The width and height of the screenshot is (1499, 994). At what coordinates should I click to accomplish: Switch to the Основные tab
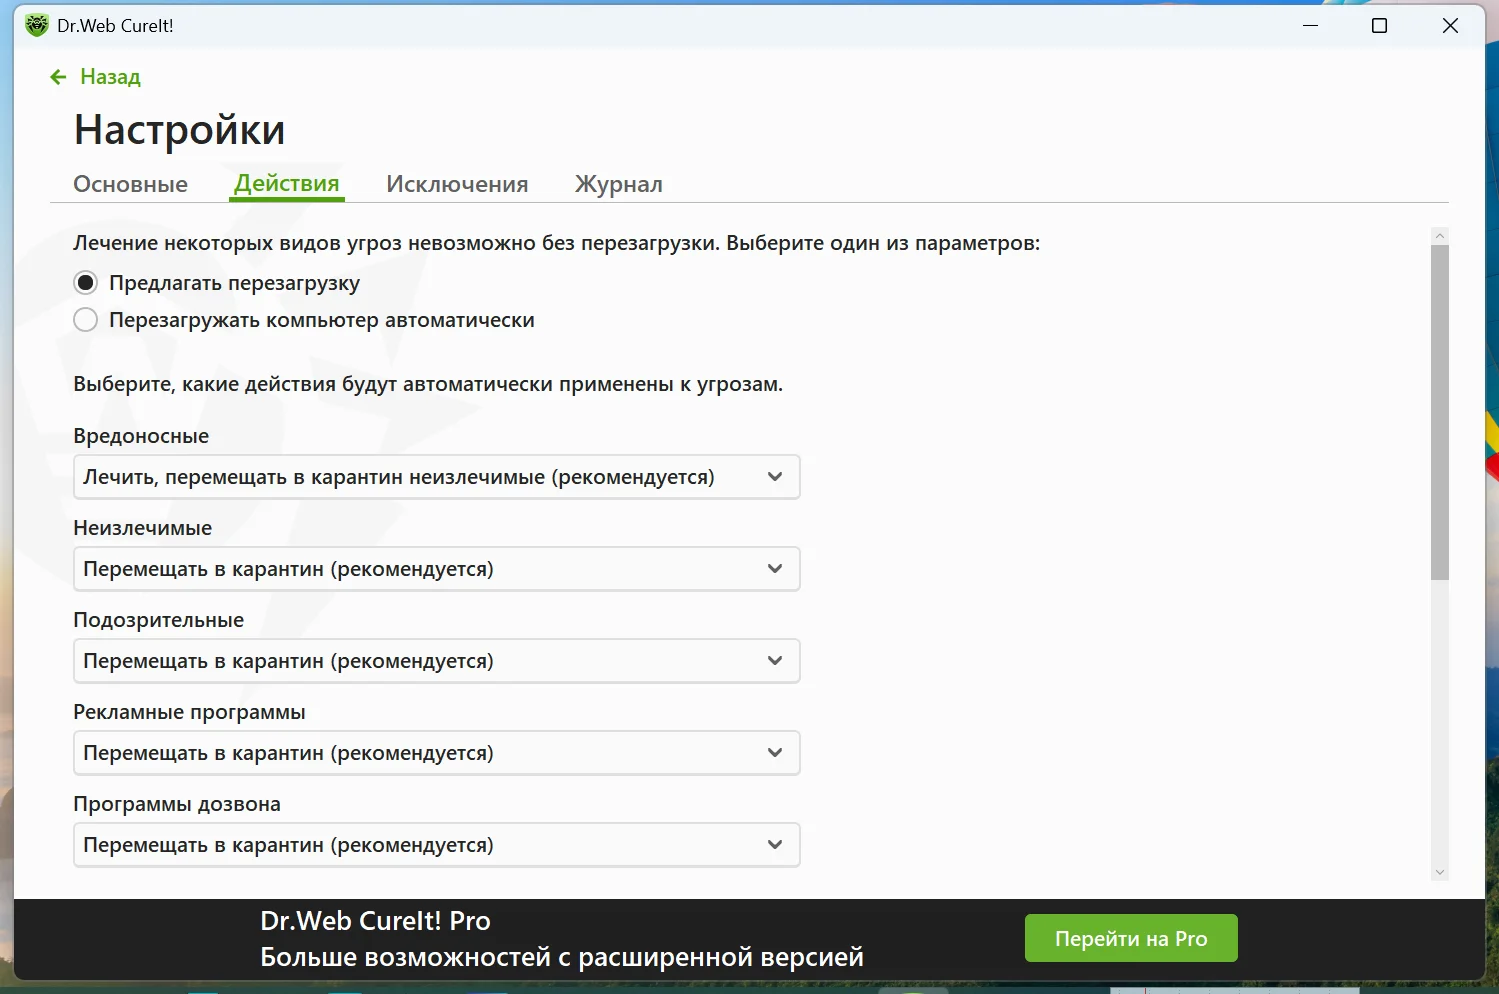tap(131, 184)
